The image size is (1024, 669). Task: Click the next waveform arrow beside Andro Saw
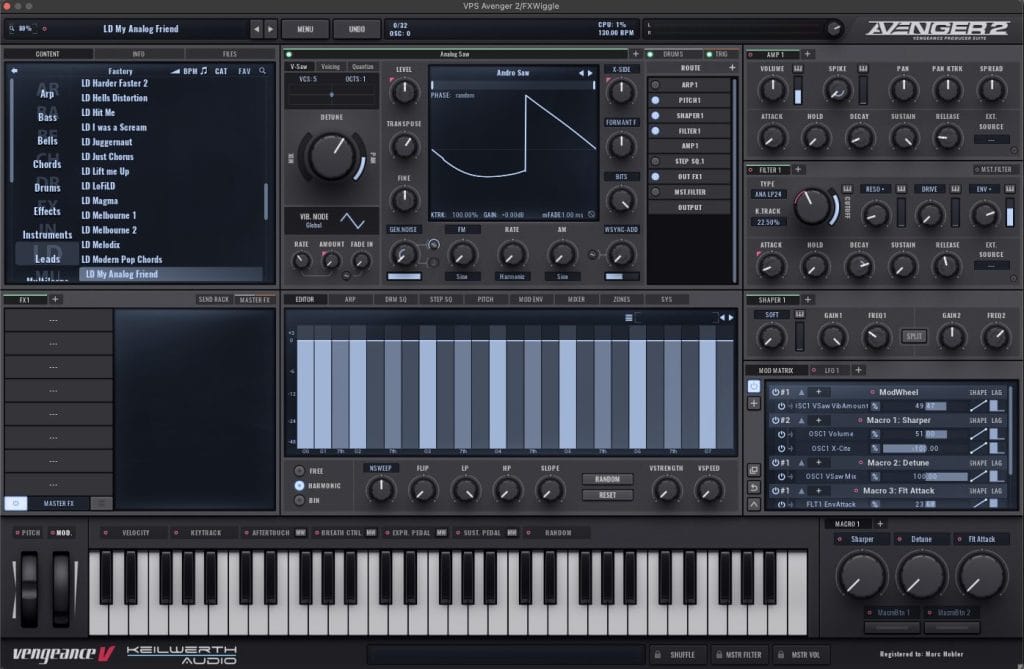click(x=591, y=73)
